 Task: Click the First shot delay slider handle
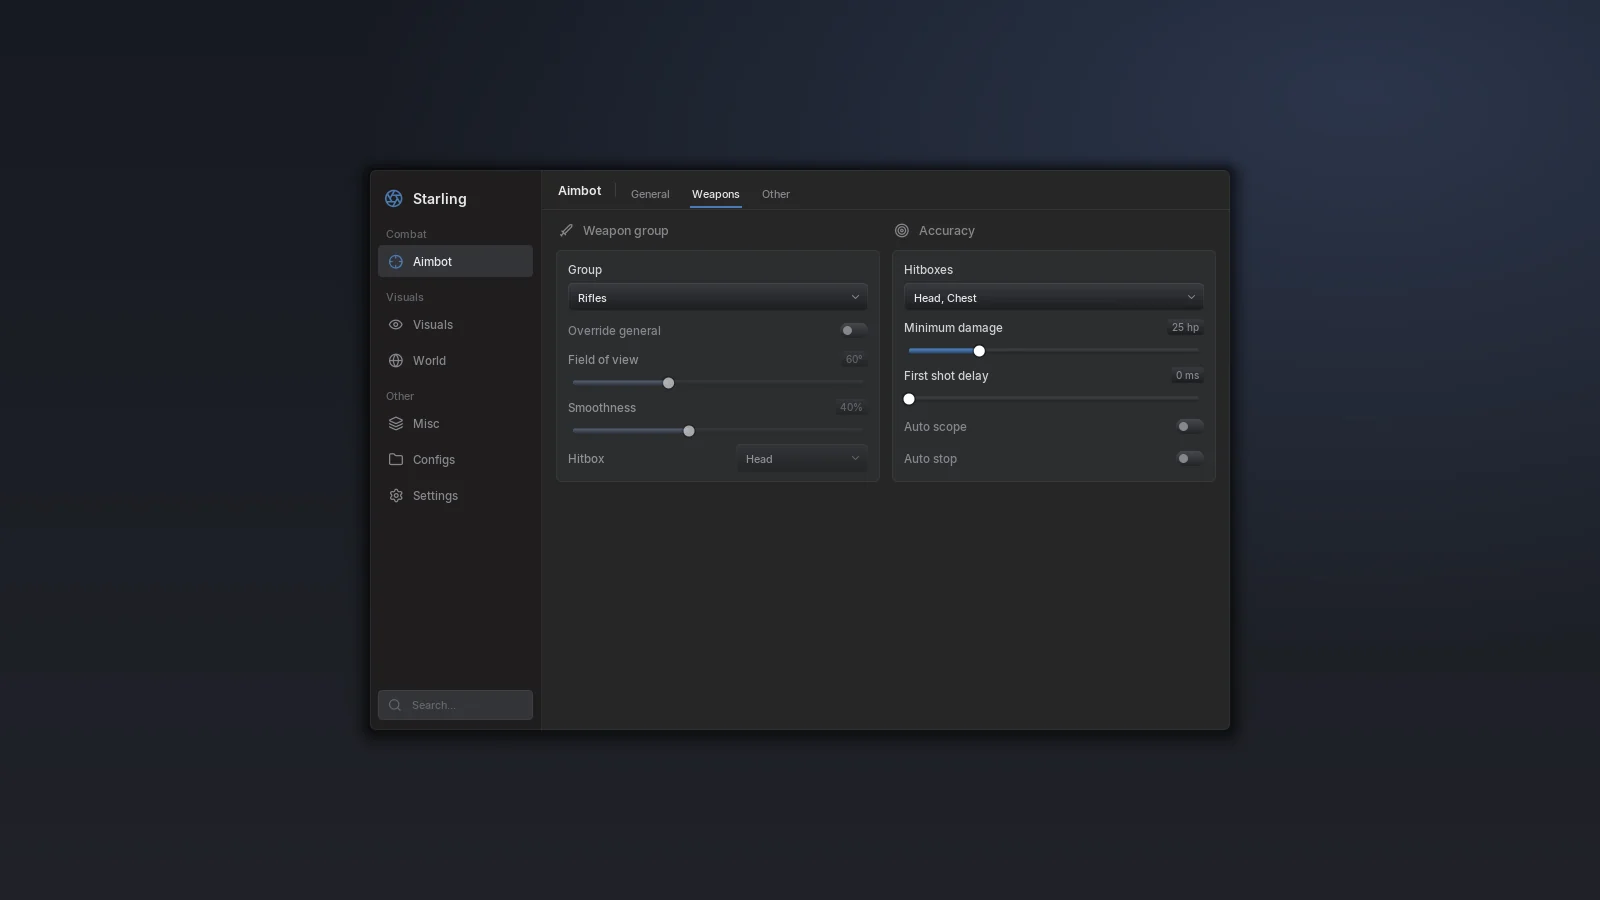pyautogui.click(x=909, y=399)
